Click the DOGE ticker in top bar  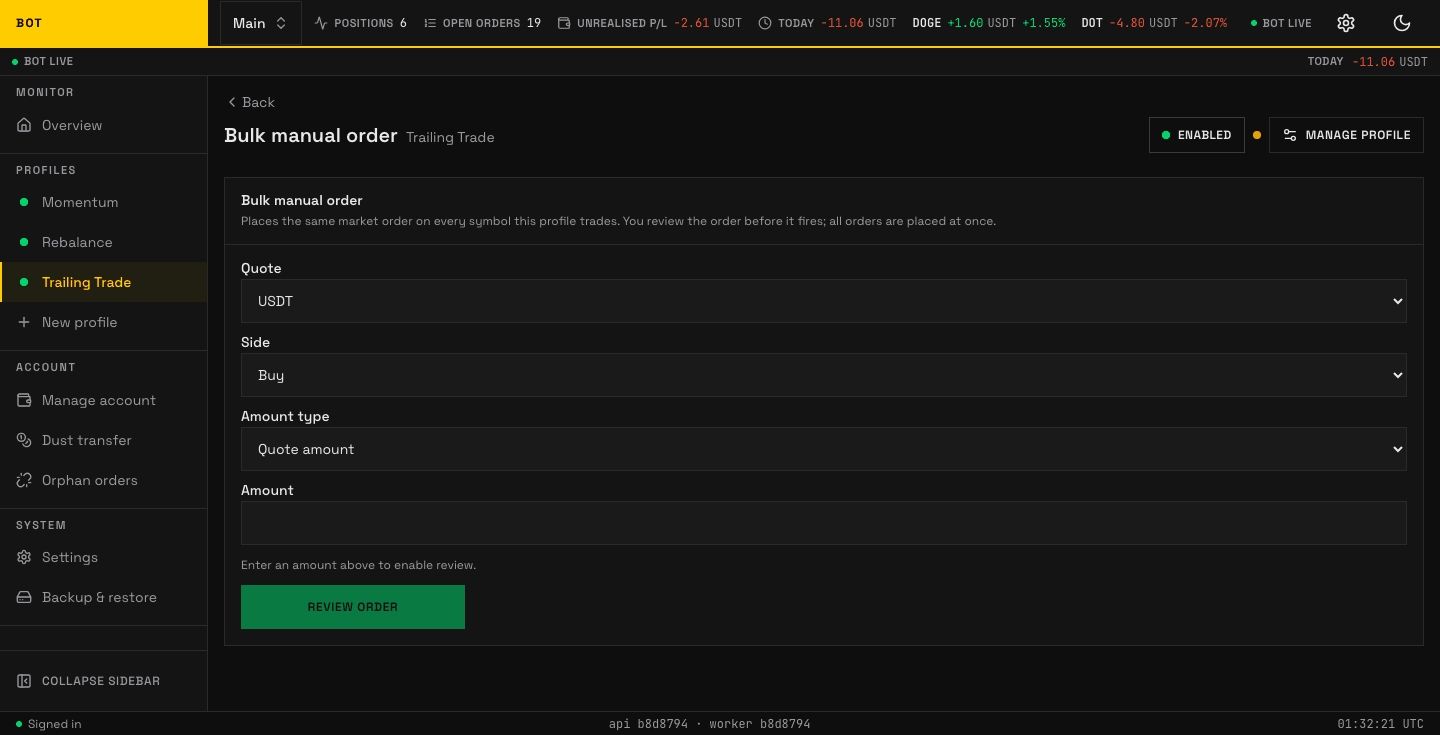[x=989, y=23]
